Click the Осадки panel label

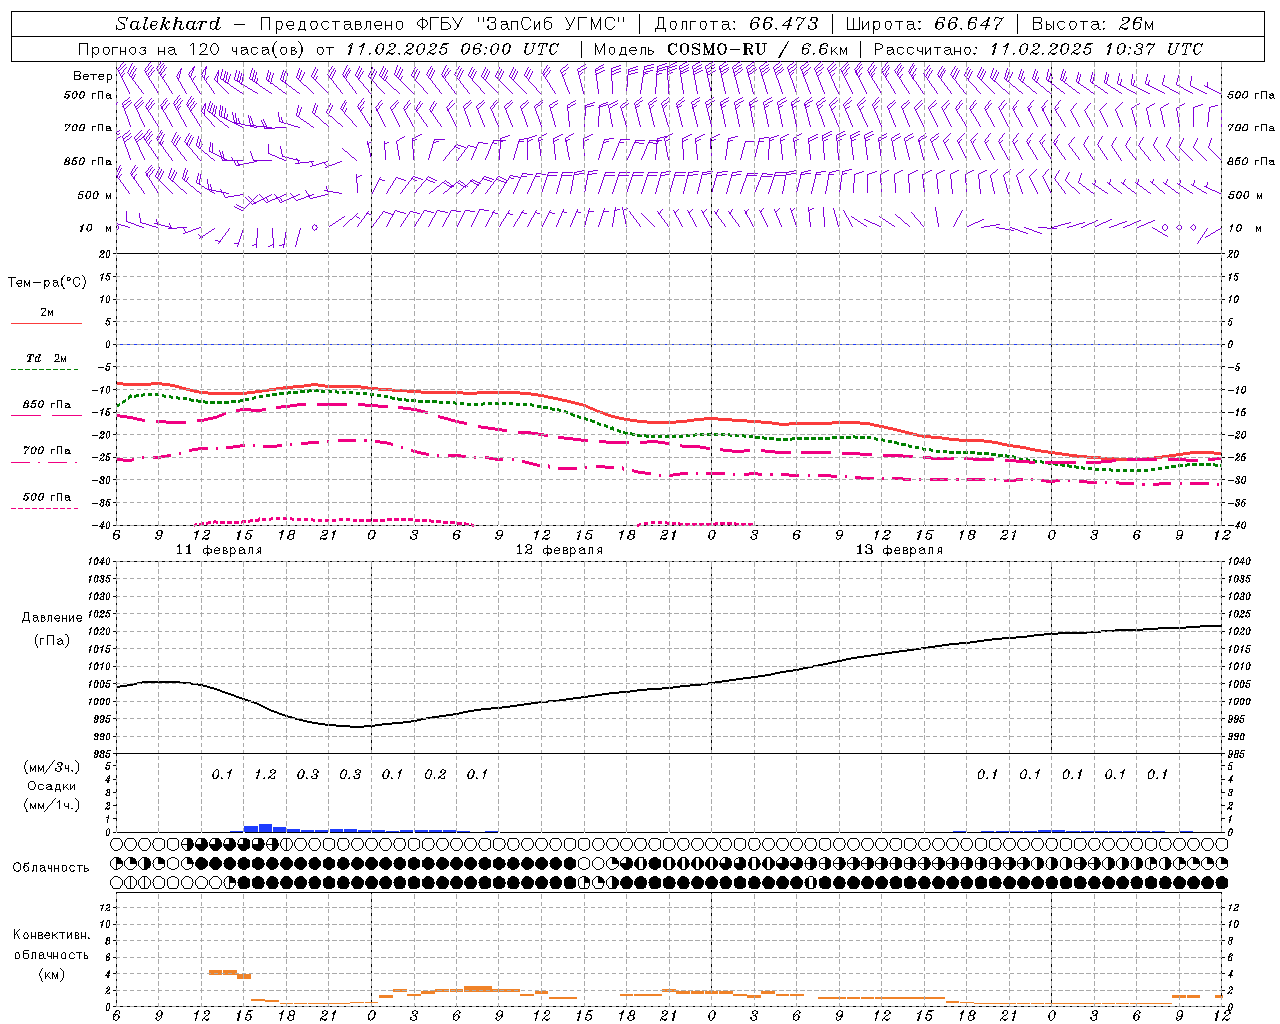[x=52, y=786]
